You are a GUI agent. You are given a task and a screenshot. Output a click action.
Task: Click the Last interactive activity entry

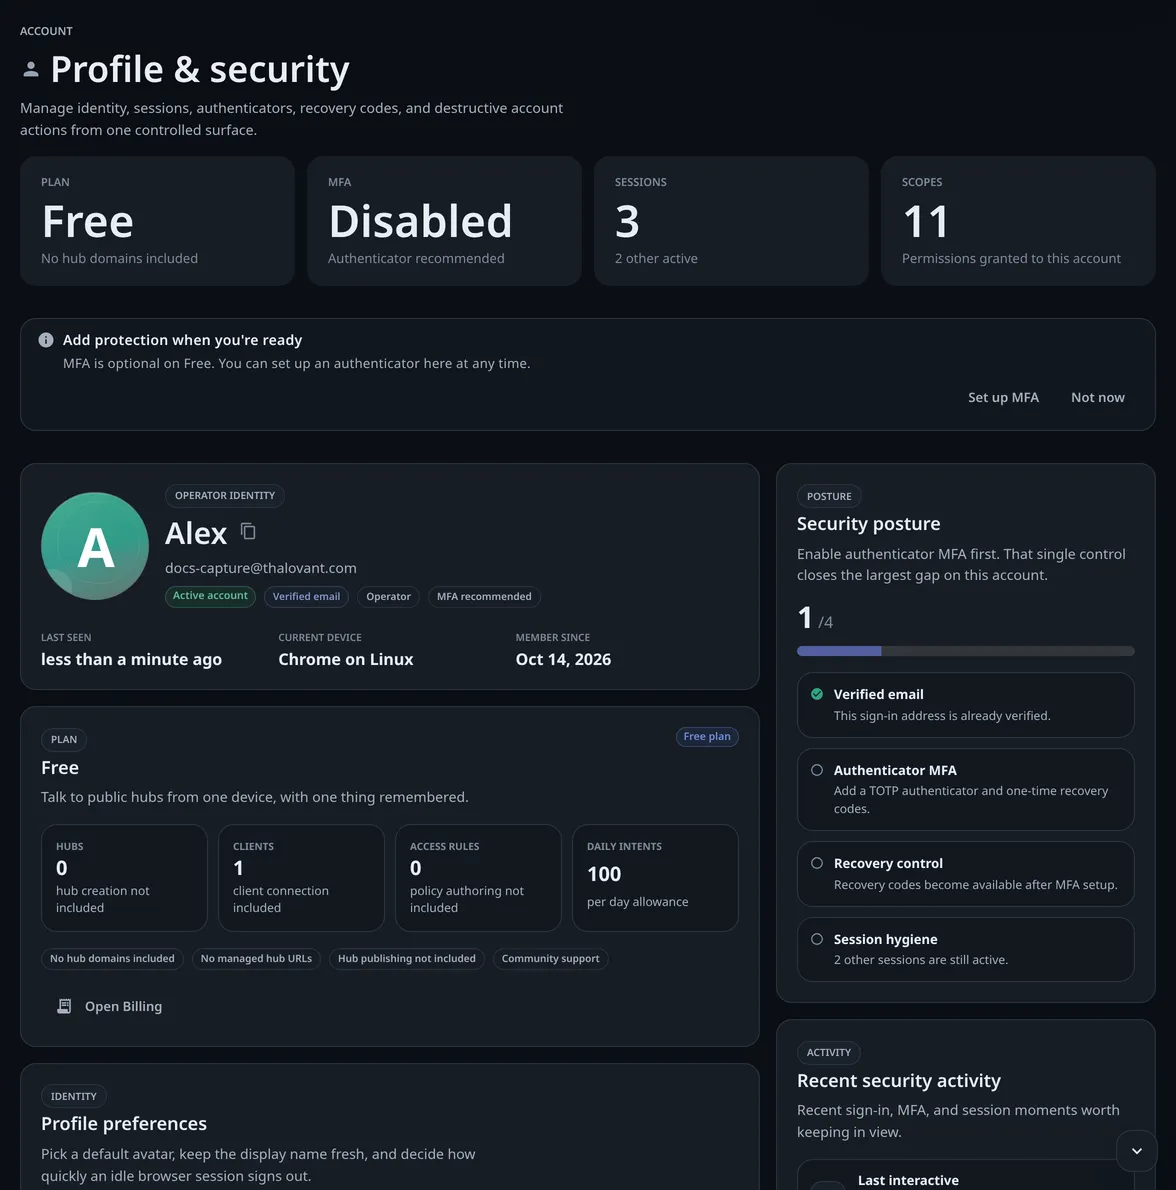coord(965,1176)
